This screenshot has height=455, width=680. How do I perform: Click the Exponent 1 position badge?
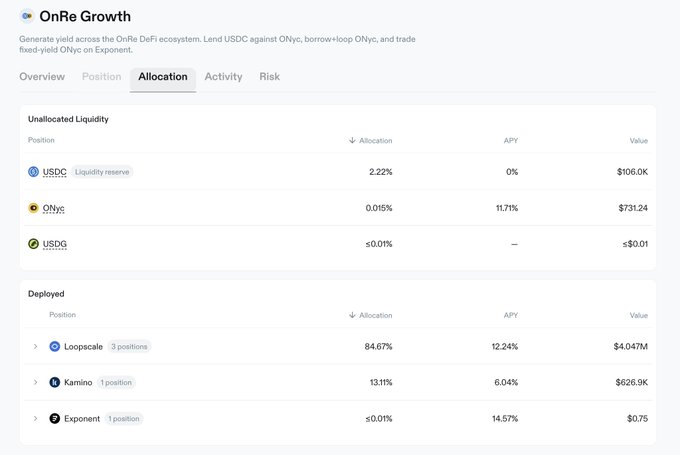124,418
